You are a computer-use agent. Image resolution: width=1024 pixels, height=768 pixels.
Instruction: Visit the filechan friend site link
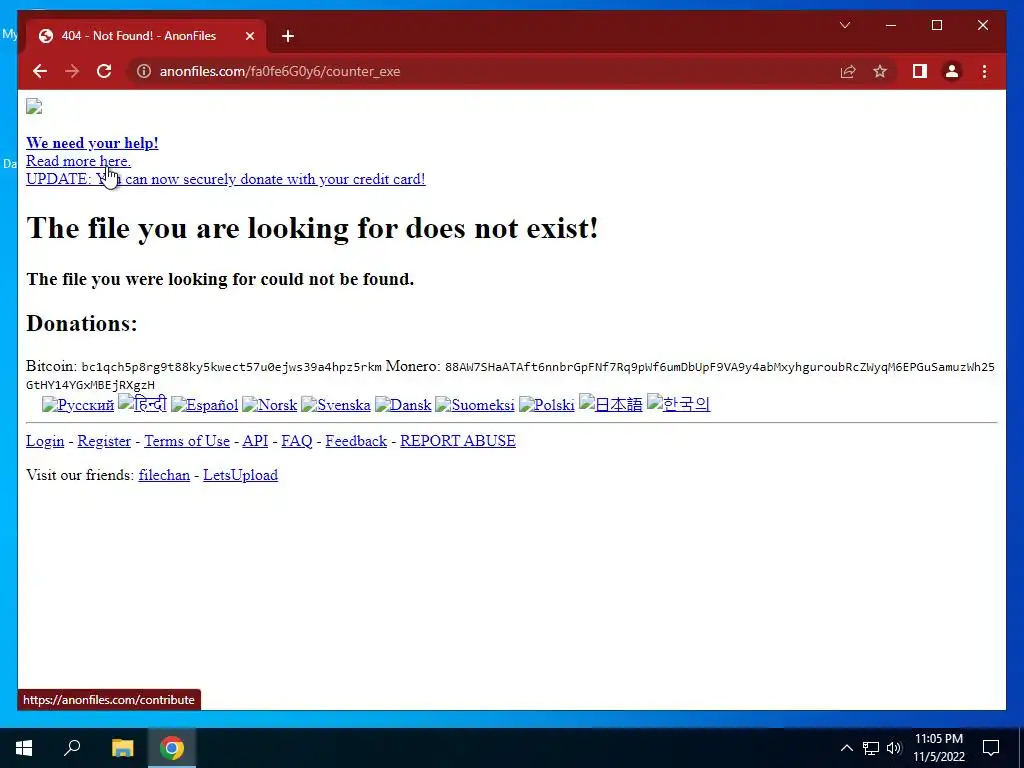pos(164,475)
